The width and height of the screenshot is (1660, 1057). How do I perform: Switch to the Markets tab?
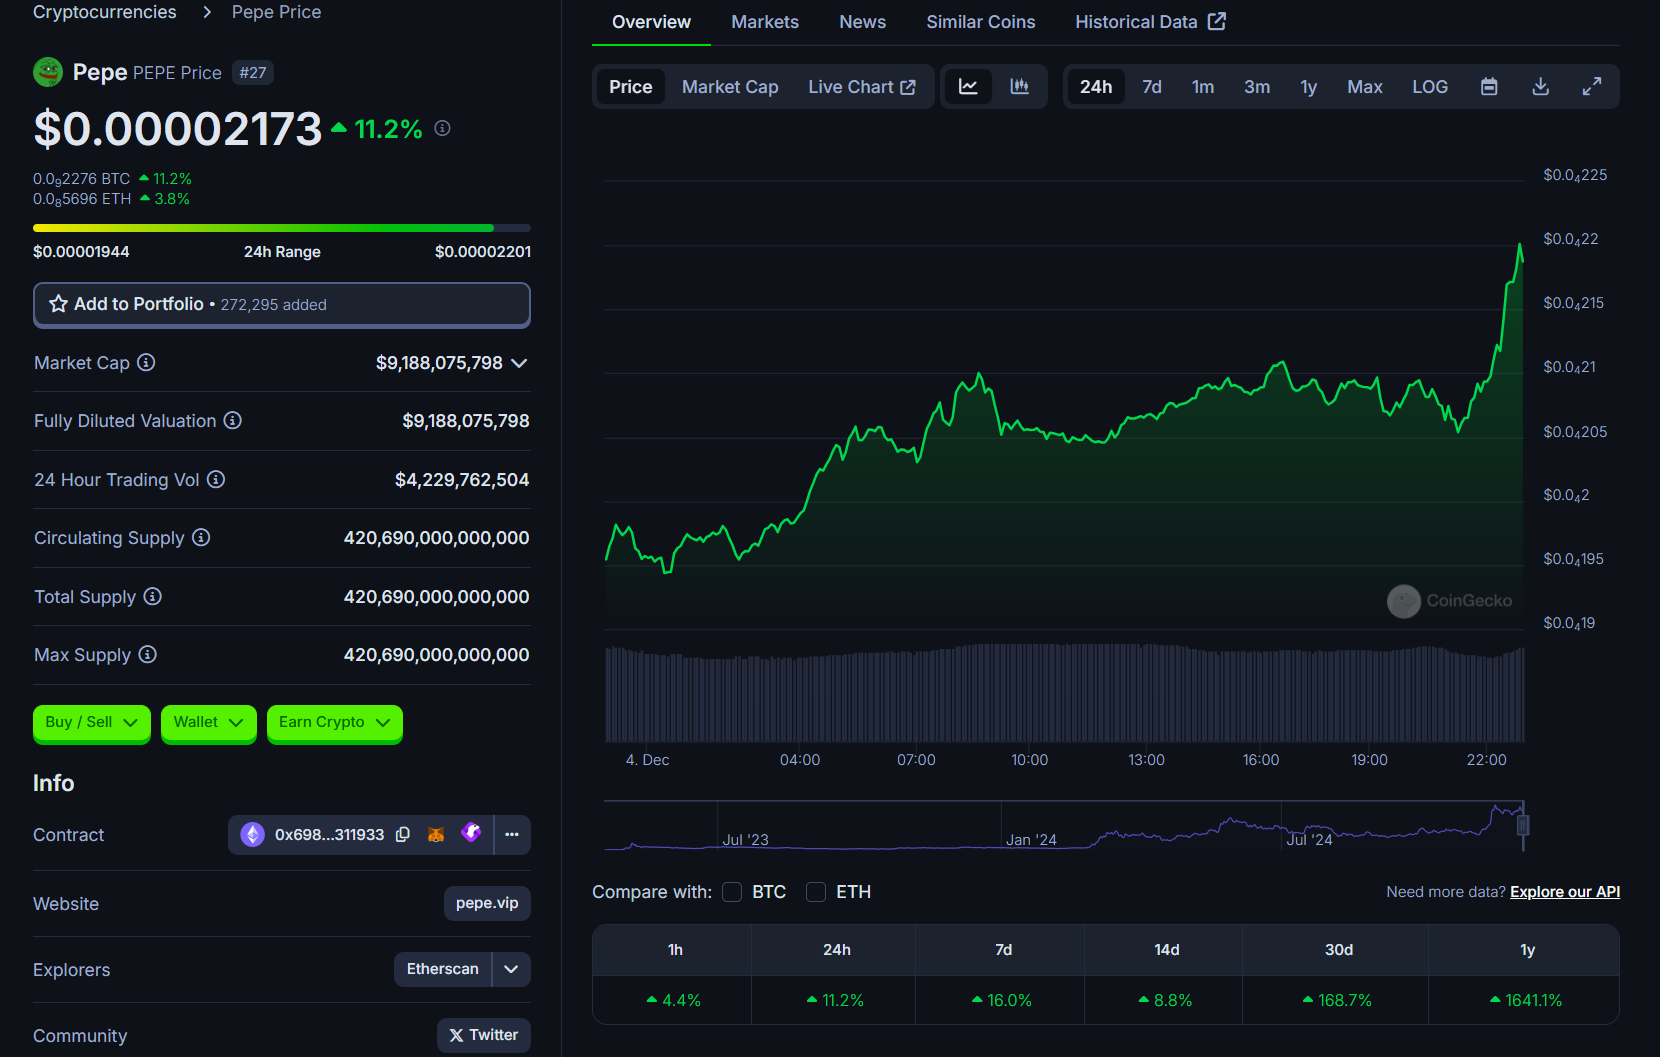(x=764, y=22)
